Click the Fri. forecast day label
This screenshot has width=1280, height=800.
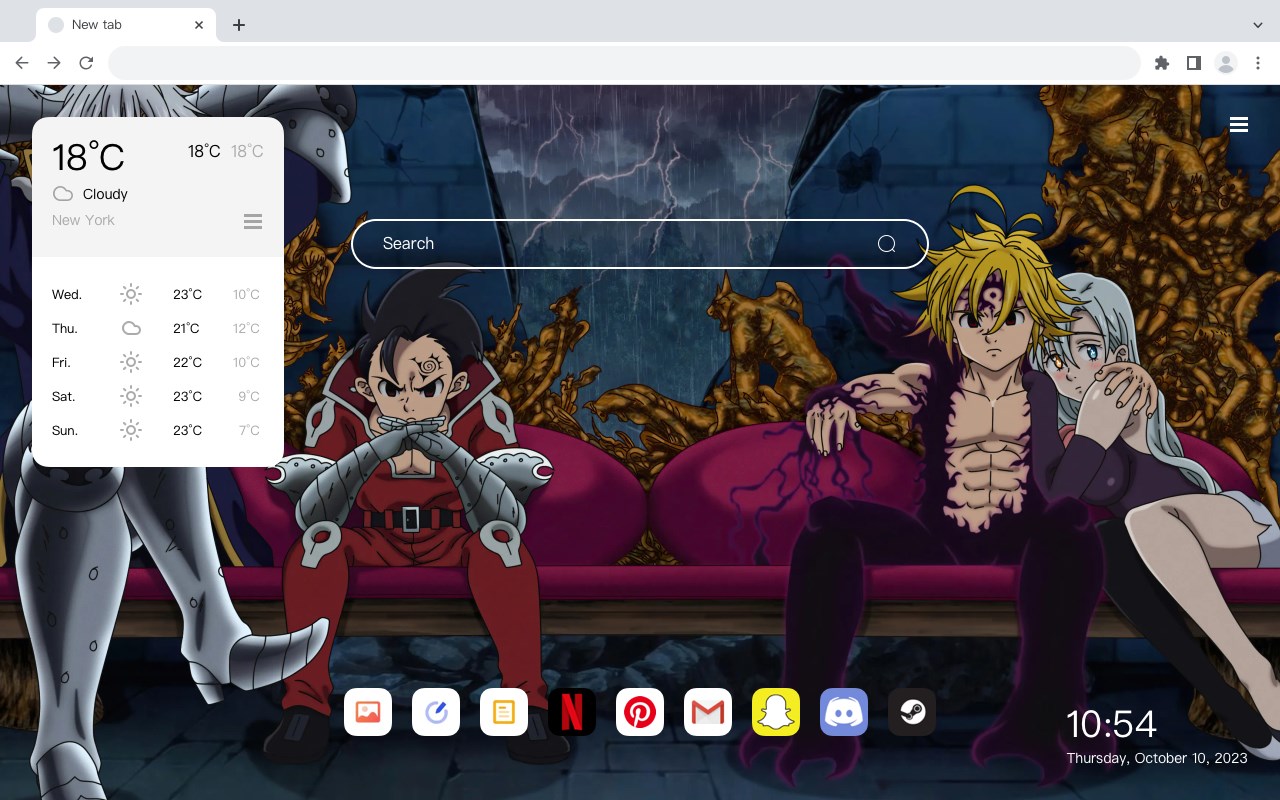click(x=62, y=362)
